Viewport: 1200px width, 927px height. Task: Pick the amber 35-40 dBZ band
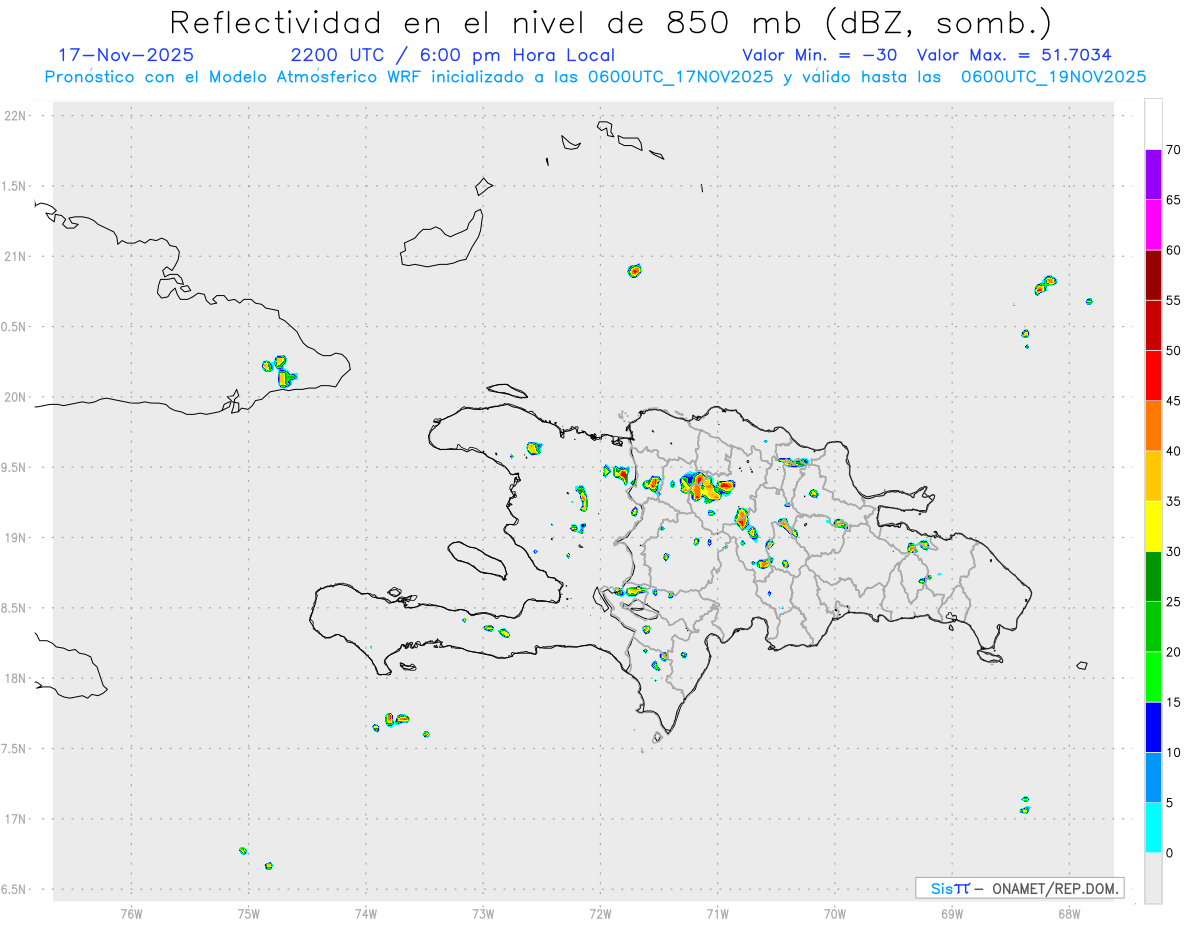tap(1153, 476)
